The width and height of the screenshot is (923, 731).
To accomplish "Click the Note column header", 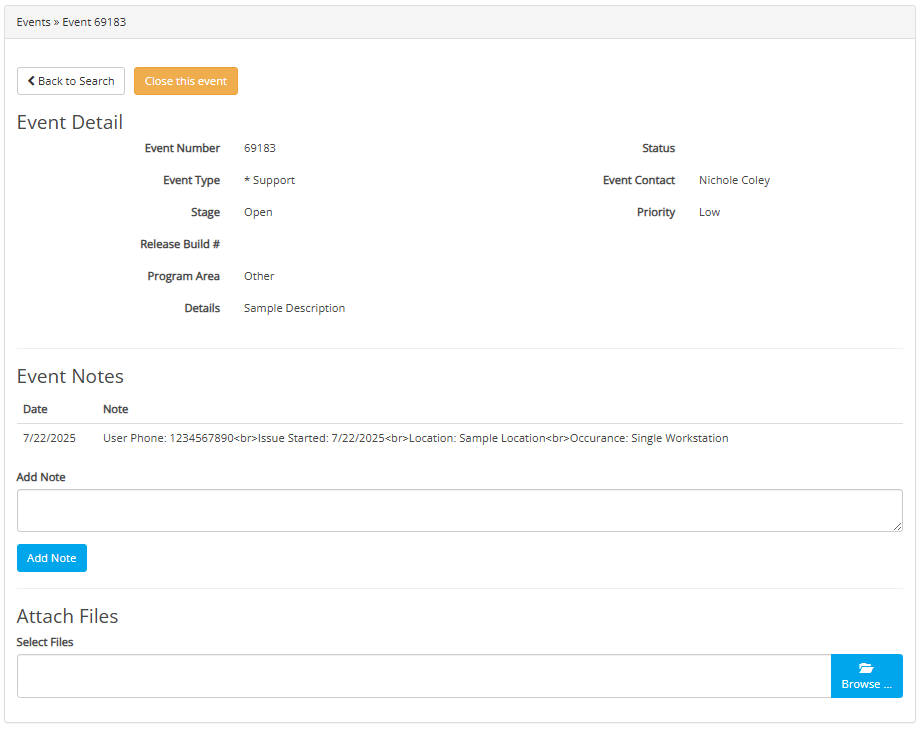I will 115,409.
